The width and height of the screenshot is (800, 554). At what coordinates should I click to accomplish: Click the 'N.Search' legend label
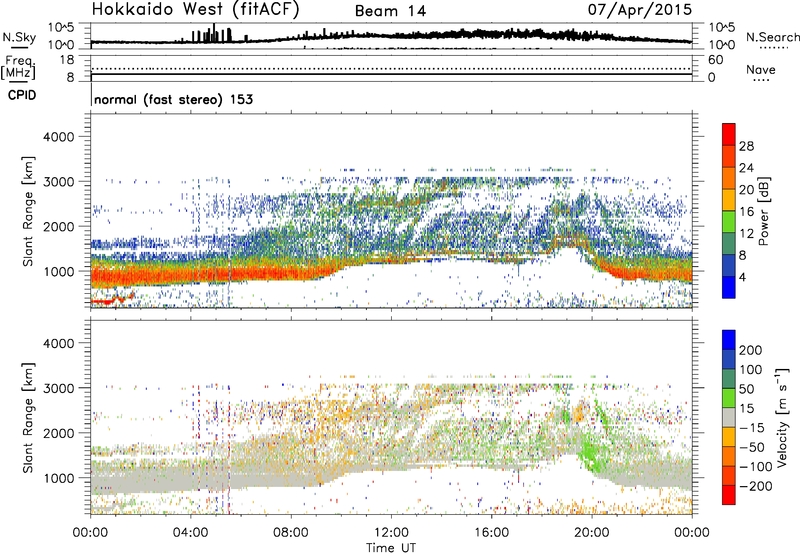pyautogui.click(x=772, y=37)
